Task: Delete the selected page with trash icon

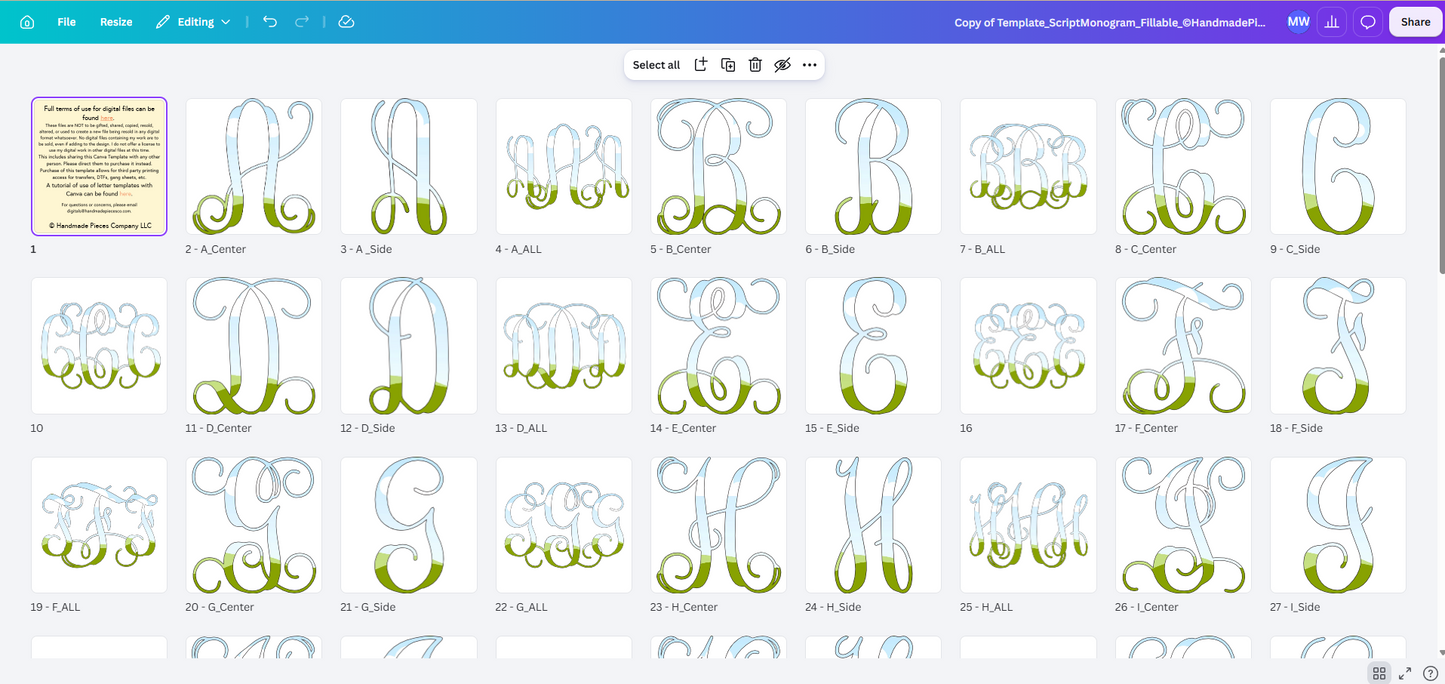Action: point(755,65)
